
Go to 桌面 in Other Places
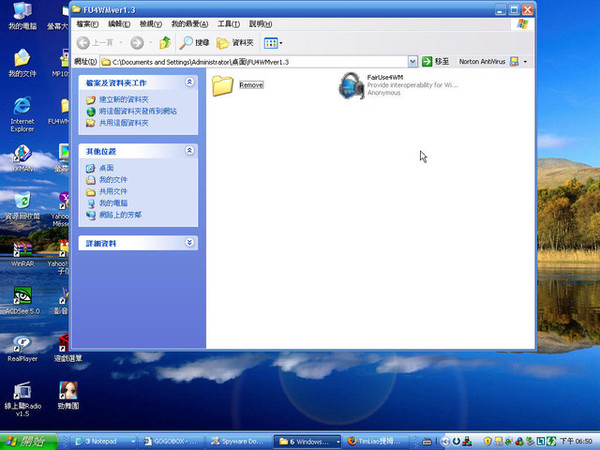tap(106, 168)
